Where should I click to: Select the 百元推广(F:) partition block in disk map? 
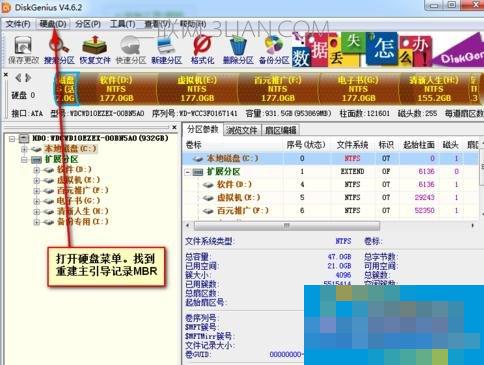pos(278,89)
